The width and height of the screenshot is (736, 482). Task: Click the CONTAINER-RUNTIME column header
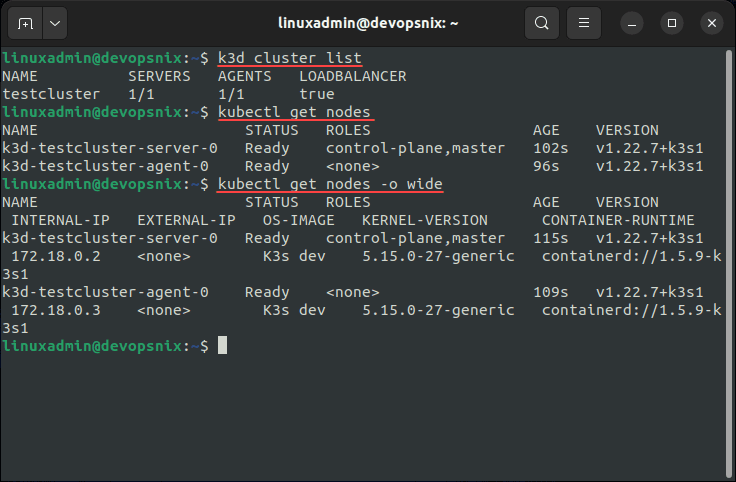[x=617, y=220]
